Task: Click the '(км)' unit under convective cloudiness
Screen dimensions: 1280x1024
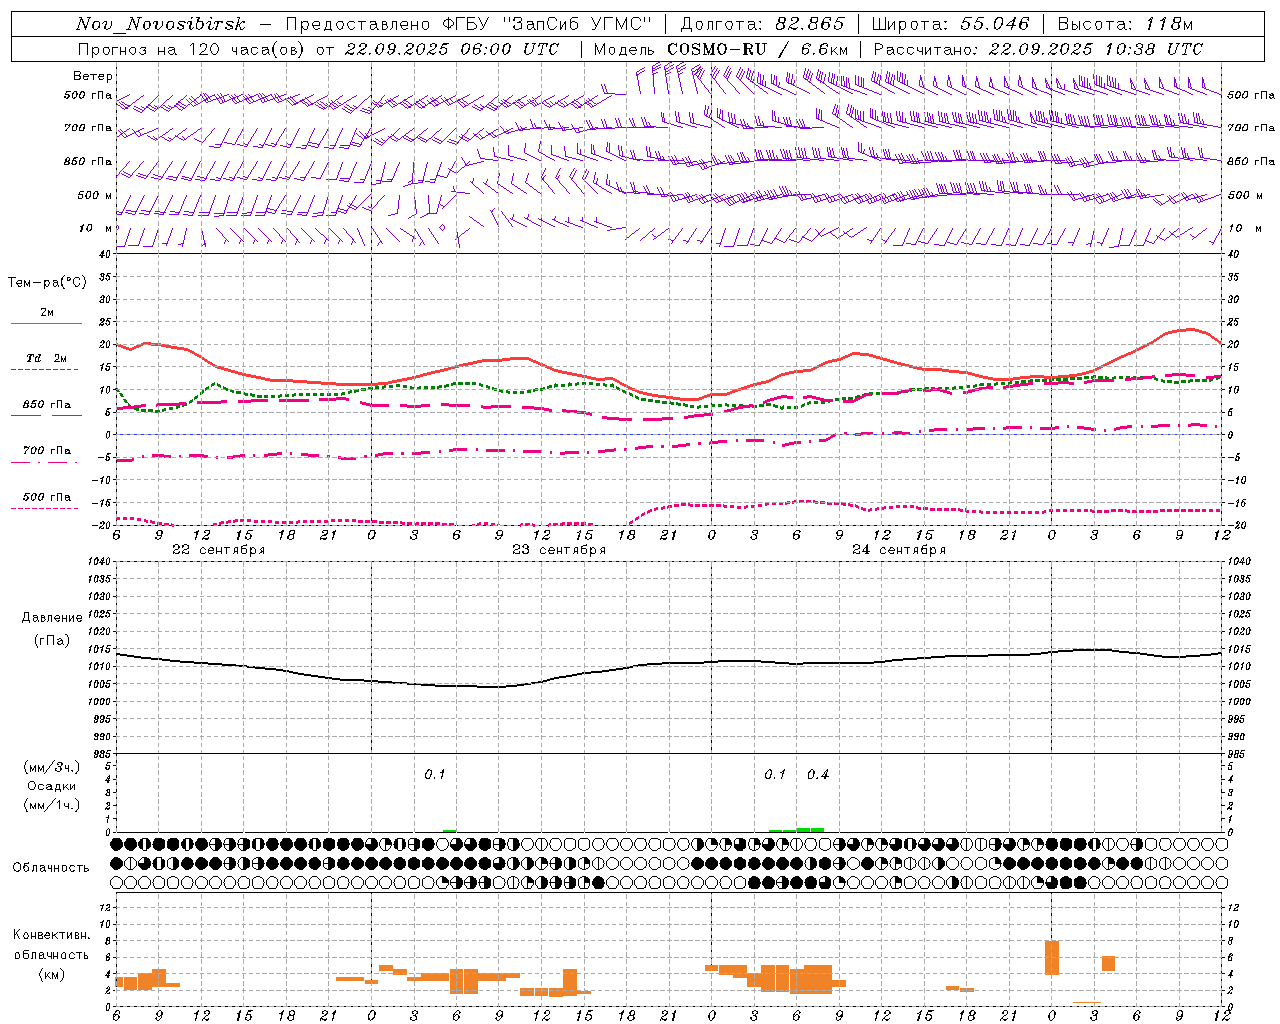Action: (52, 974)
